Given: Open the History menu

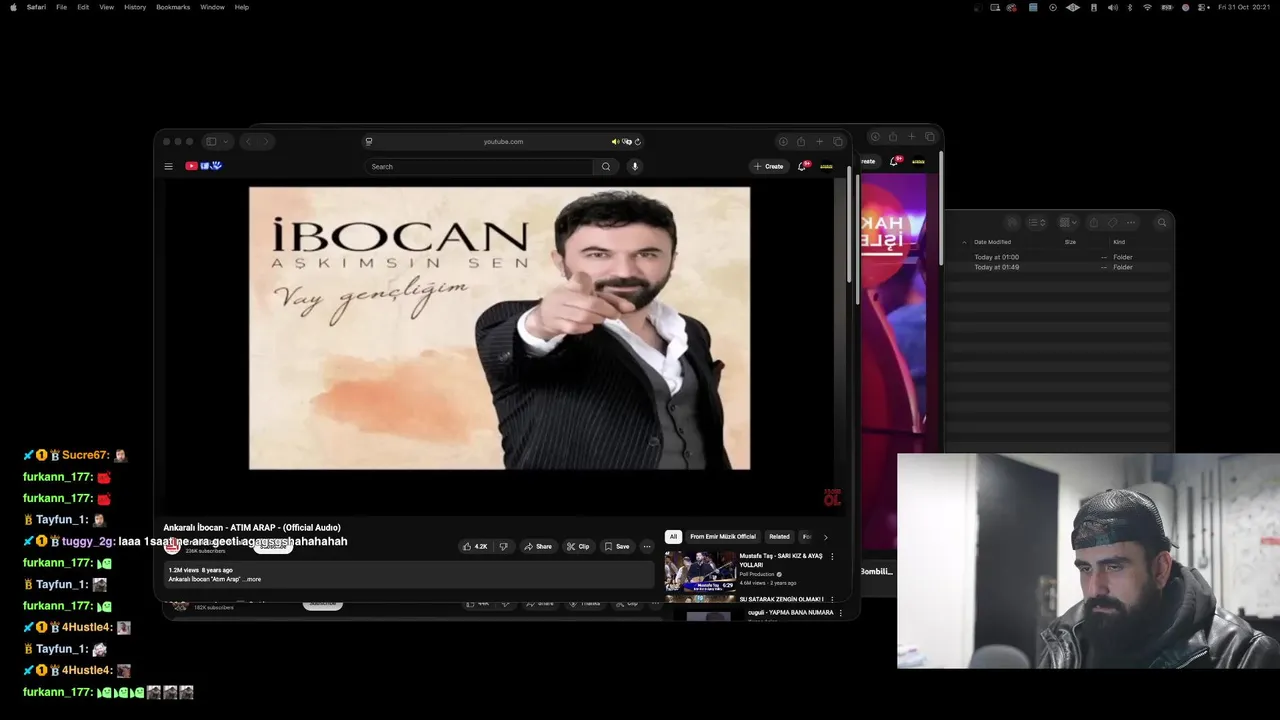Looking at the screenshot, I should (135, 7).
